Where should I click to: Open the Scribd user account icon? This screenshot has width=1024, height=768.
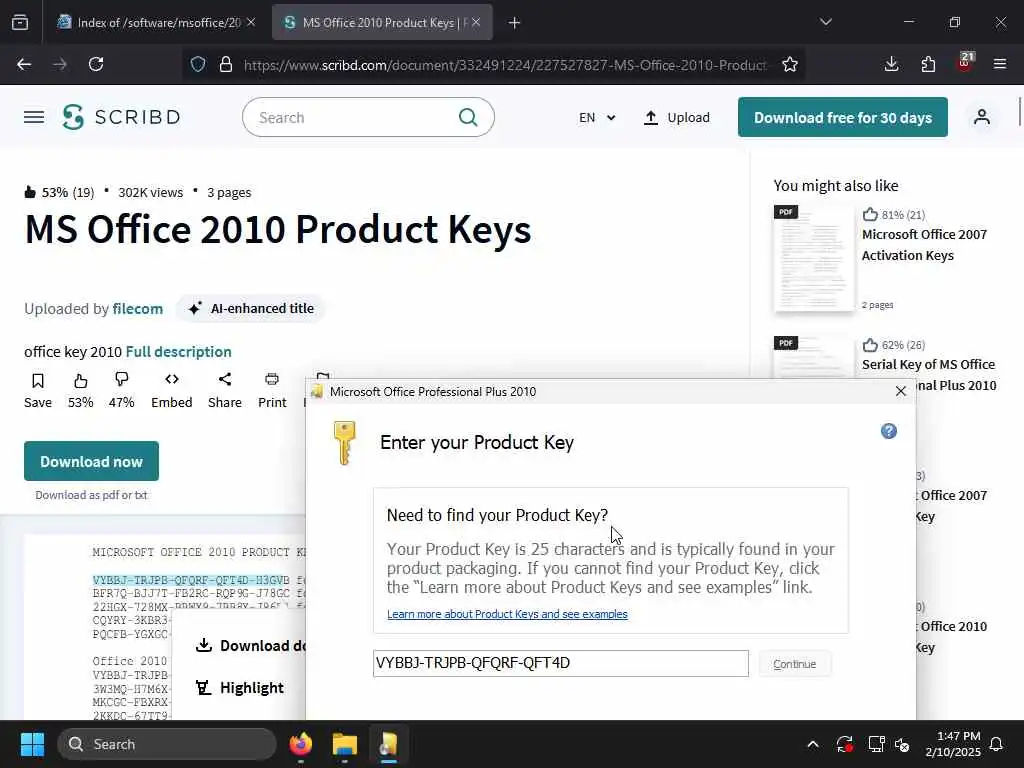point(982,118)
